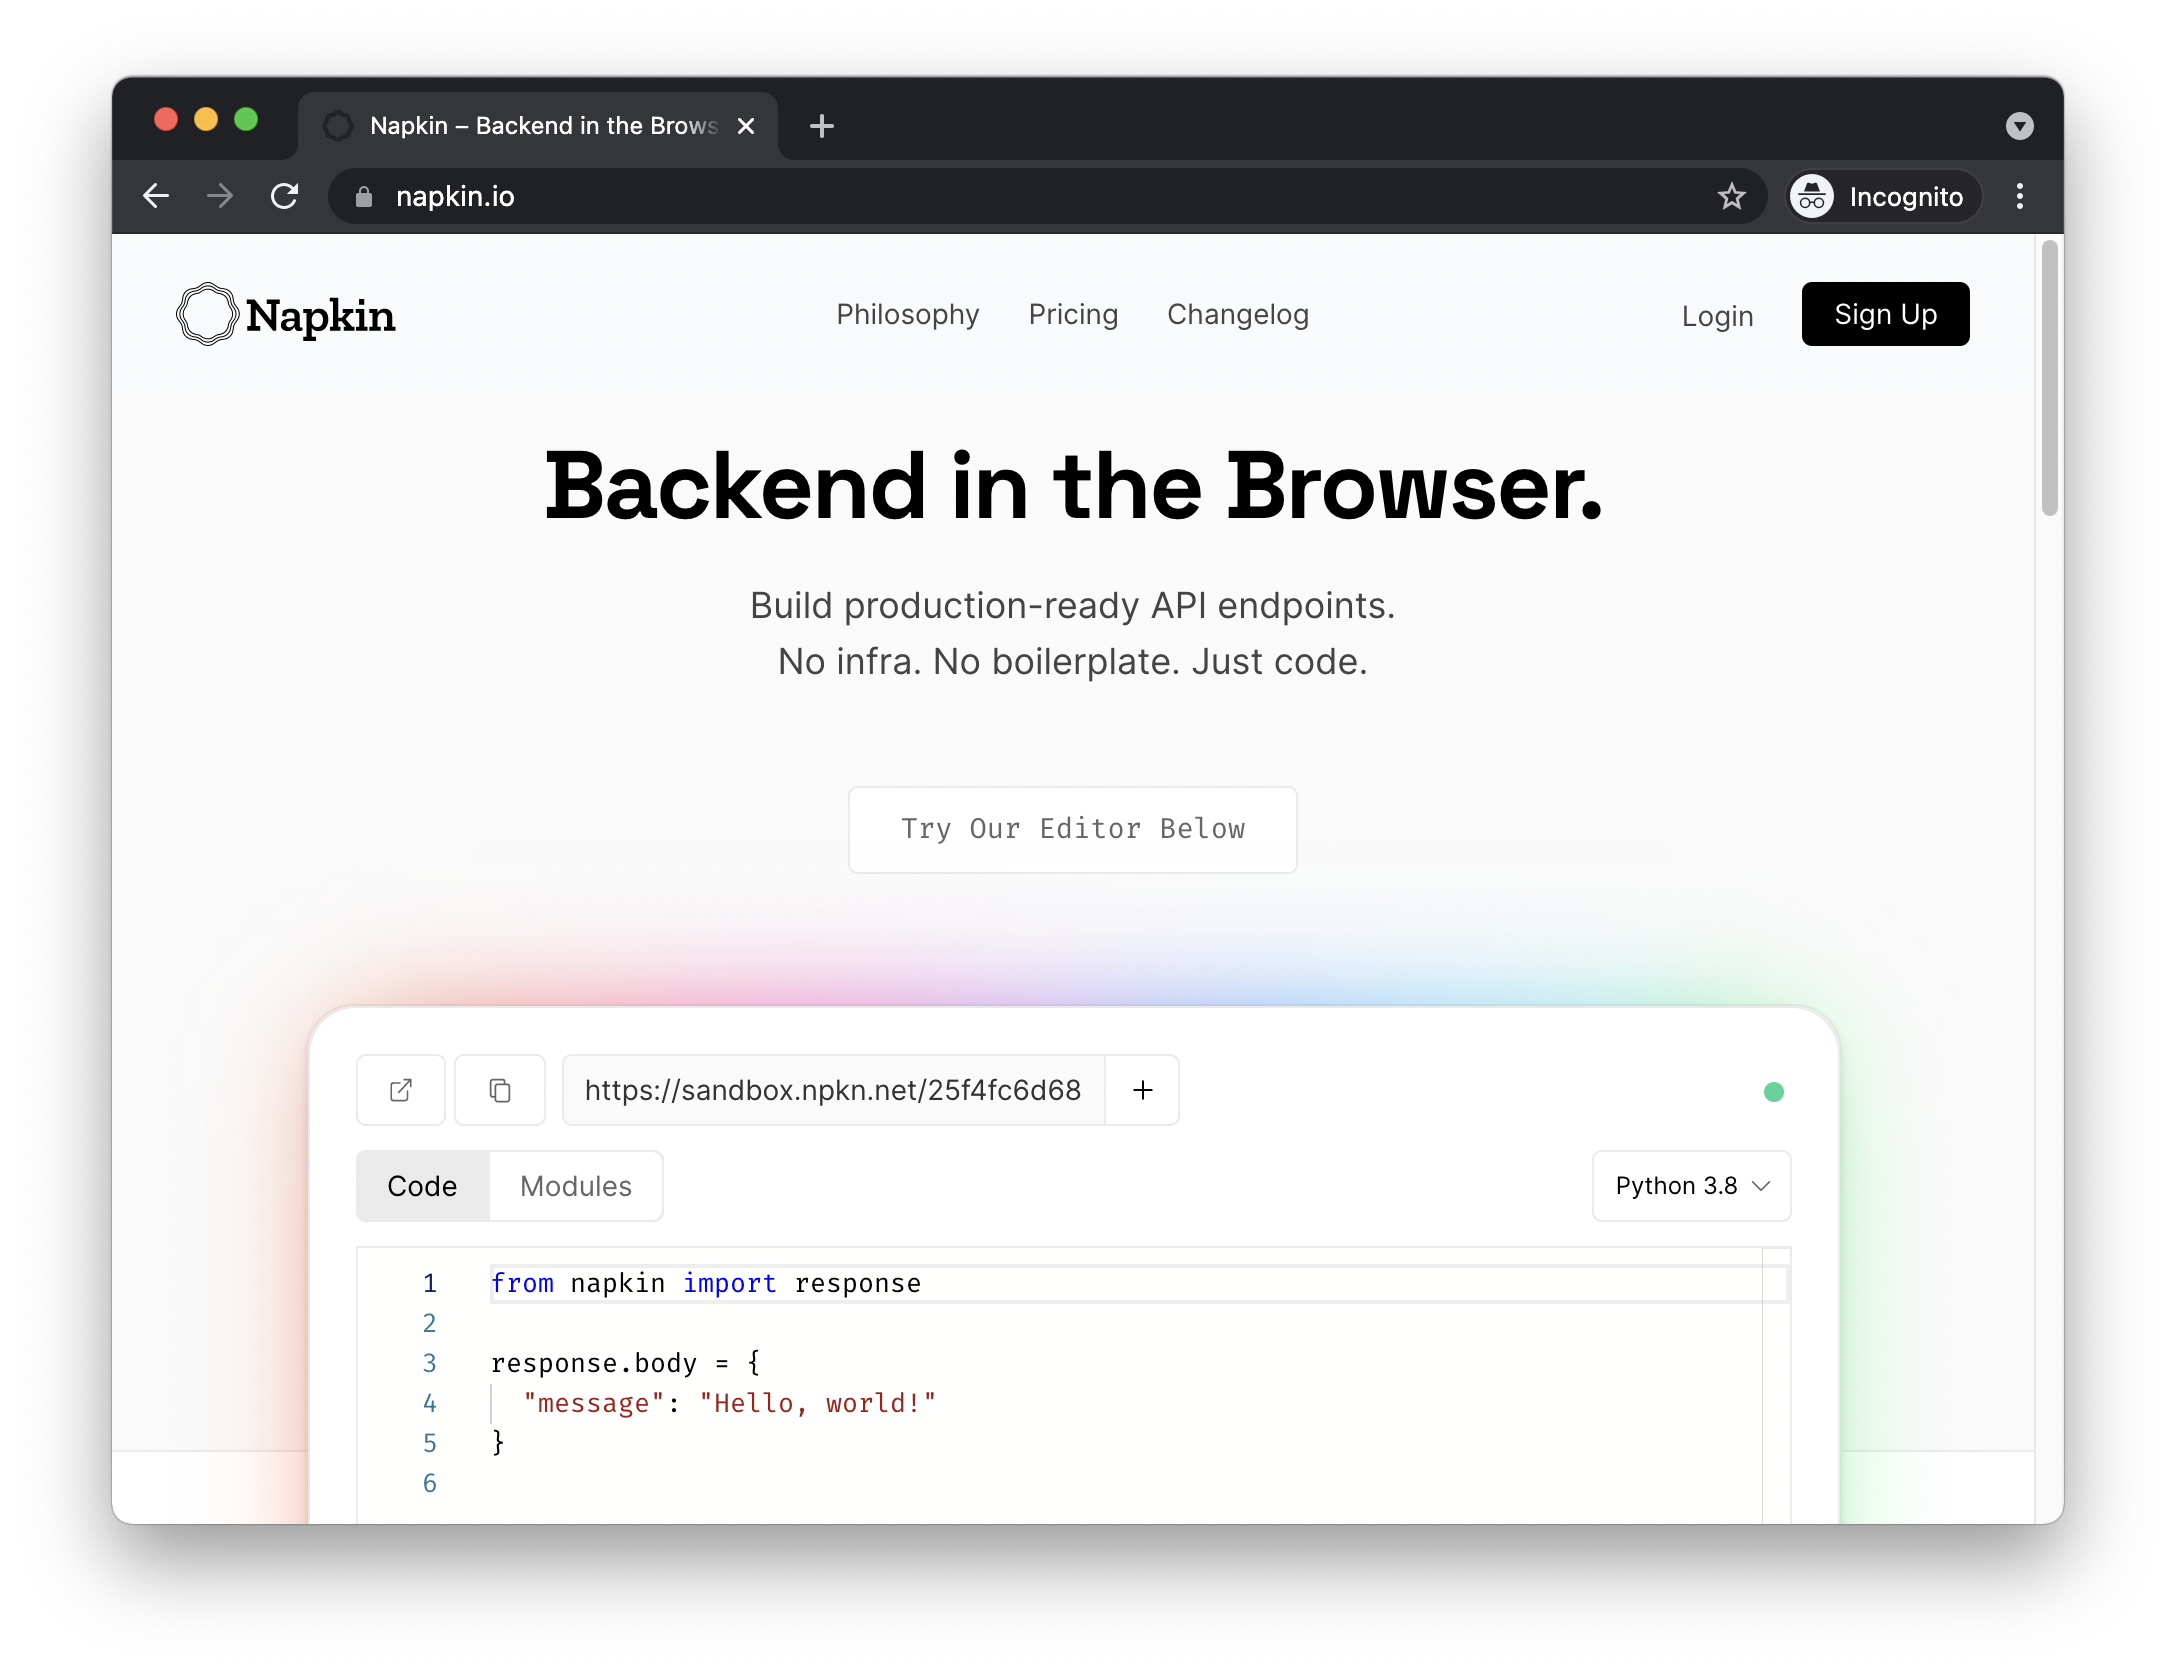
Task: Open endpoint in new window icon
Action: coord(400,1090)
